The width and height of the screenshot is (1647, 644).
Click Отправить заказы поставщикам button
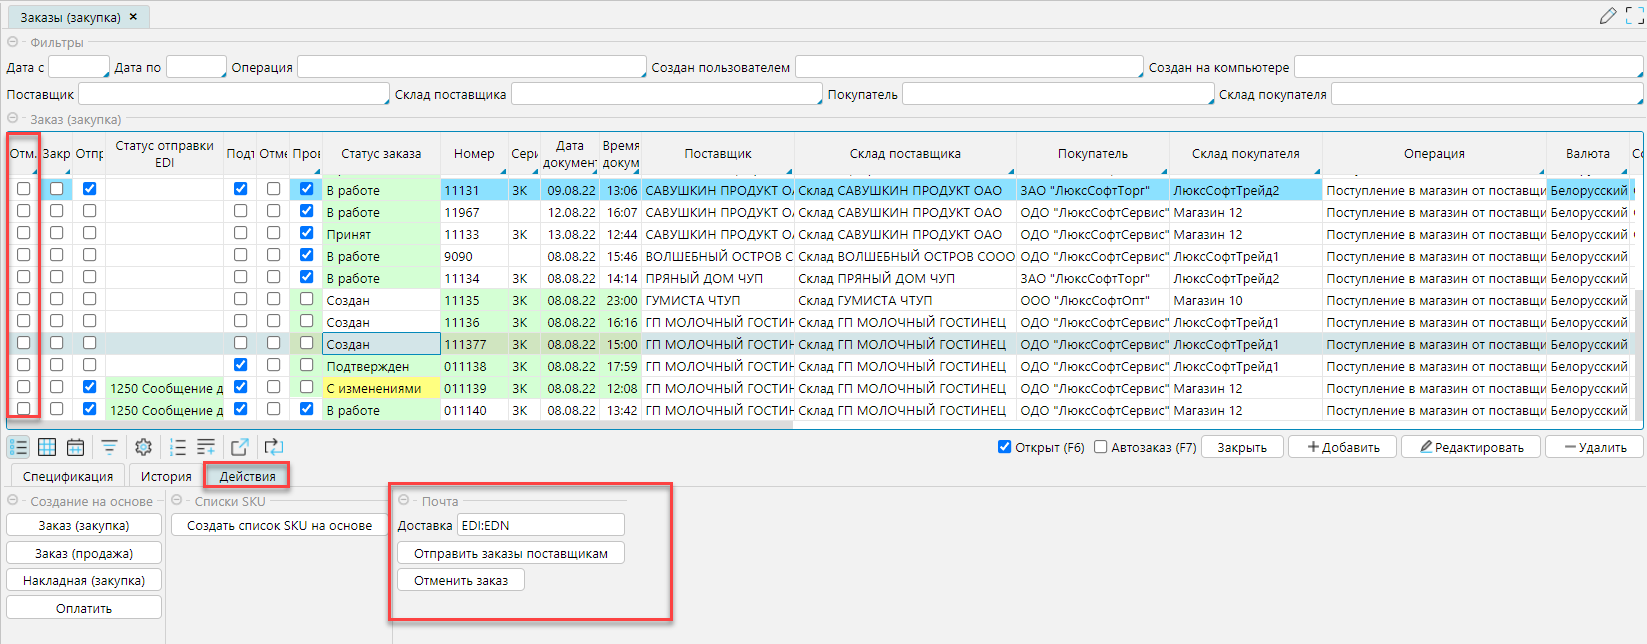(511, 553)
